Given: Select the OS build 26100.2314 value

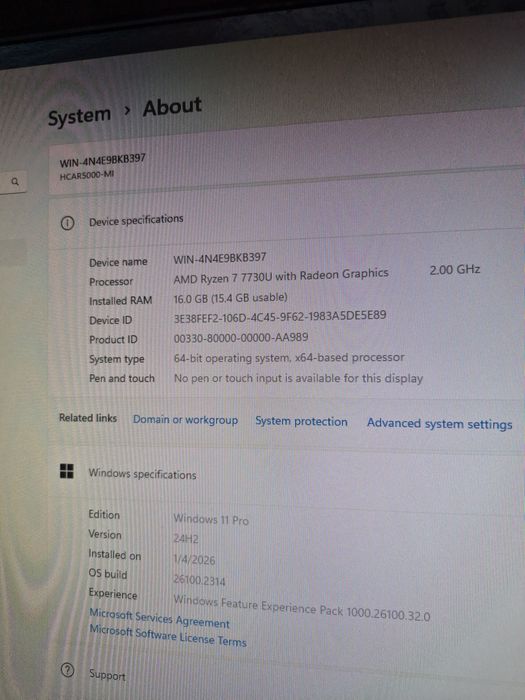Looking at the screenshot, I should point(199,580).
